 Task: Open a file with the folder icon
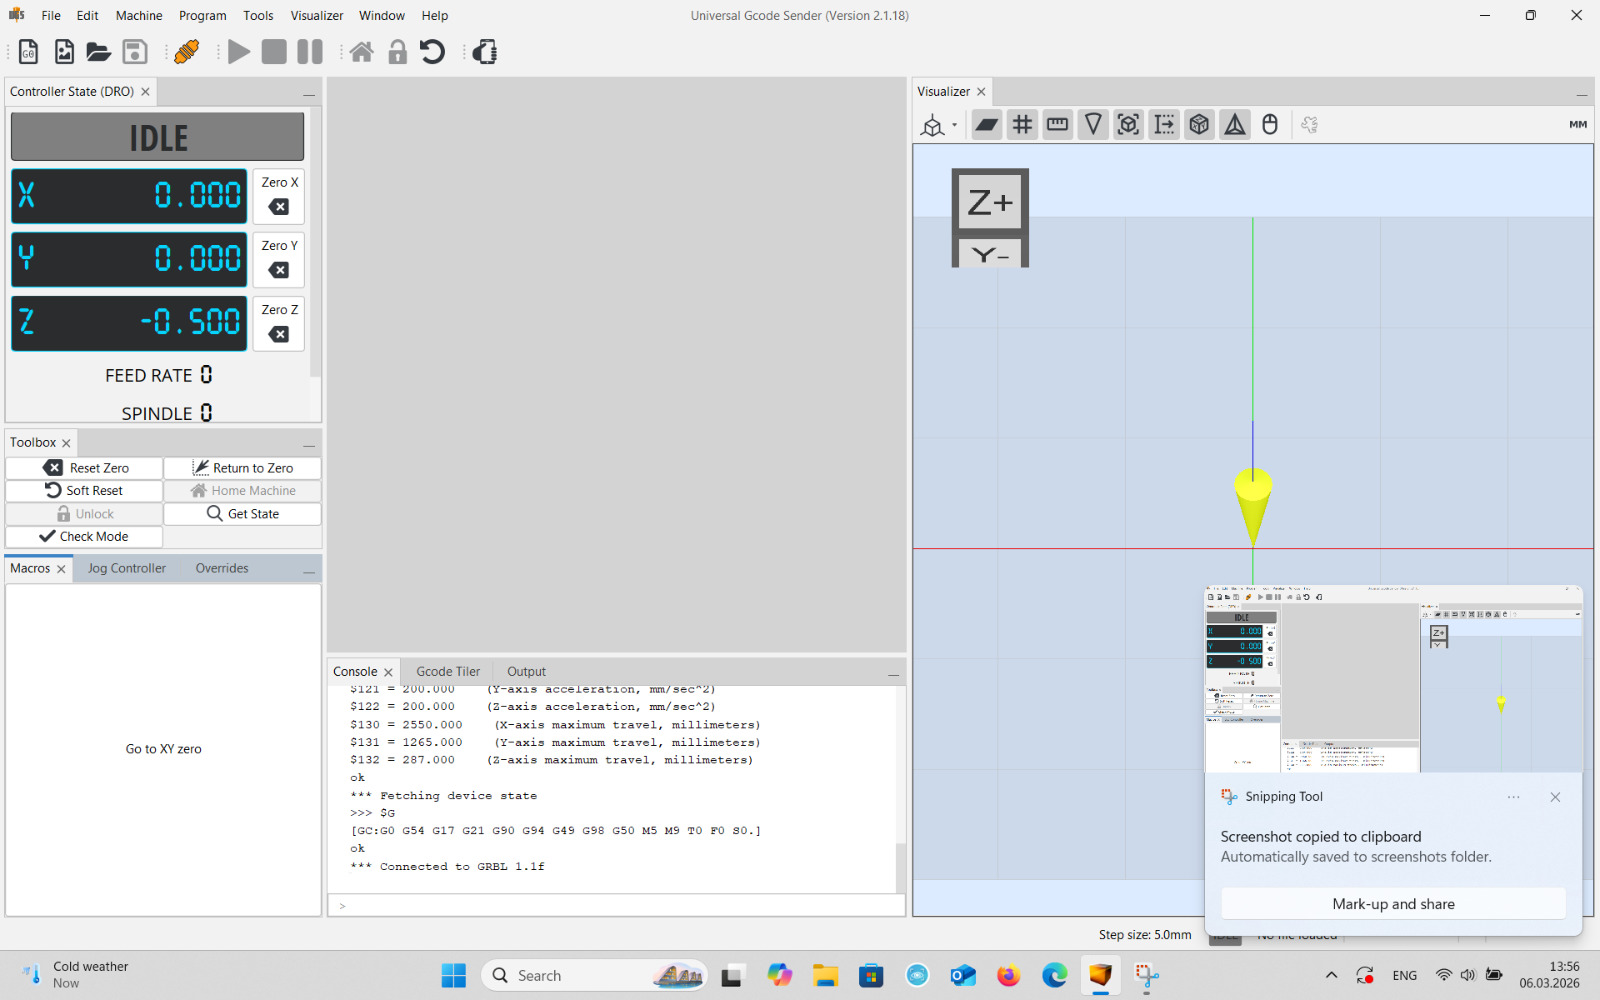(x=98, y=52)
